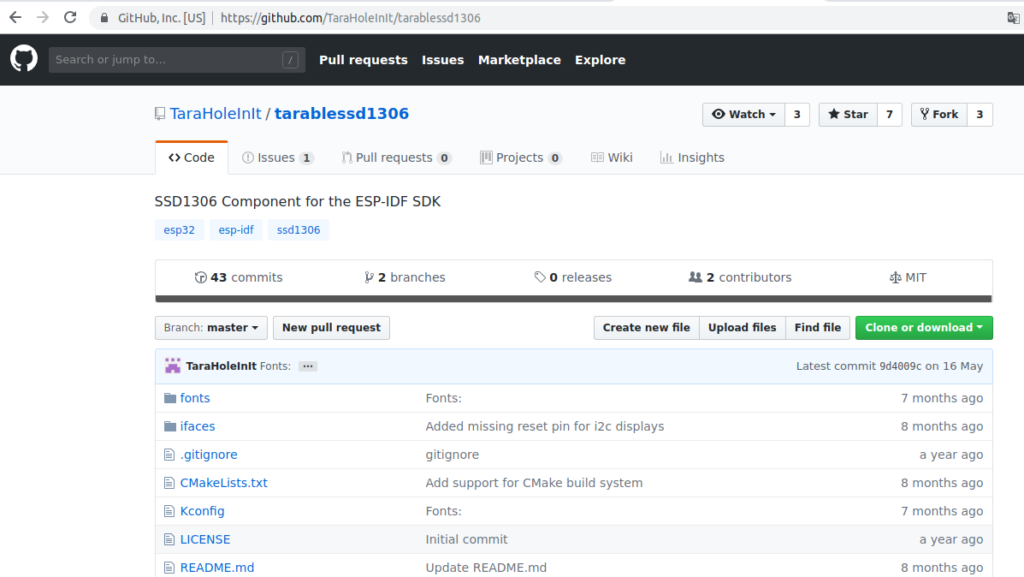Open the TaraHoleInIt owner link
This screenshot has height=577, width=1024.
pos(216,114)
